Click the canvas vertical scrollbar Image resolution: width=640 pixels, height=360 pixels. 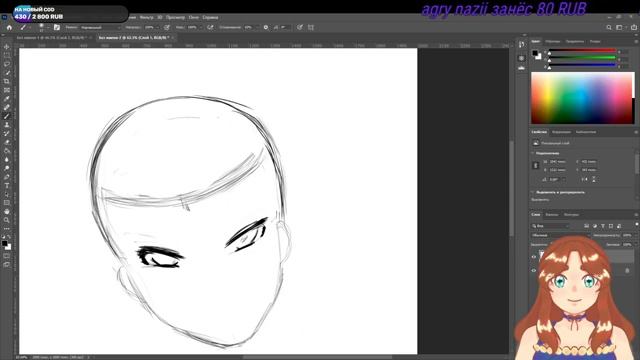pos(511,188)
